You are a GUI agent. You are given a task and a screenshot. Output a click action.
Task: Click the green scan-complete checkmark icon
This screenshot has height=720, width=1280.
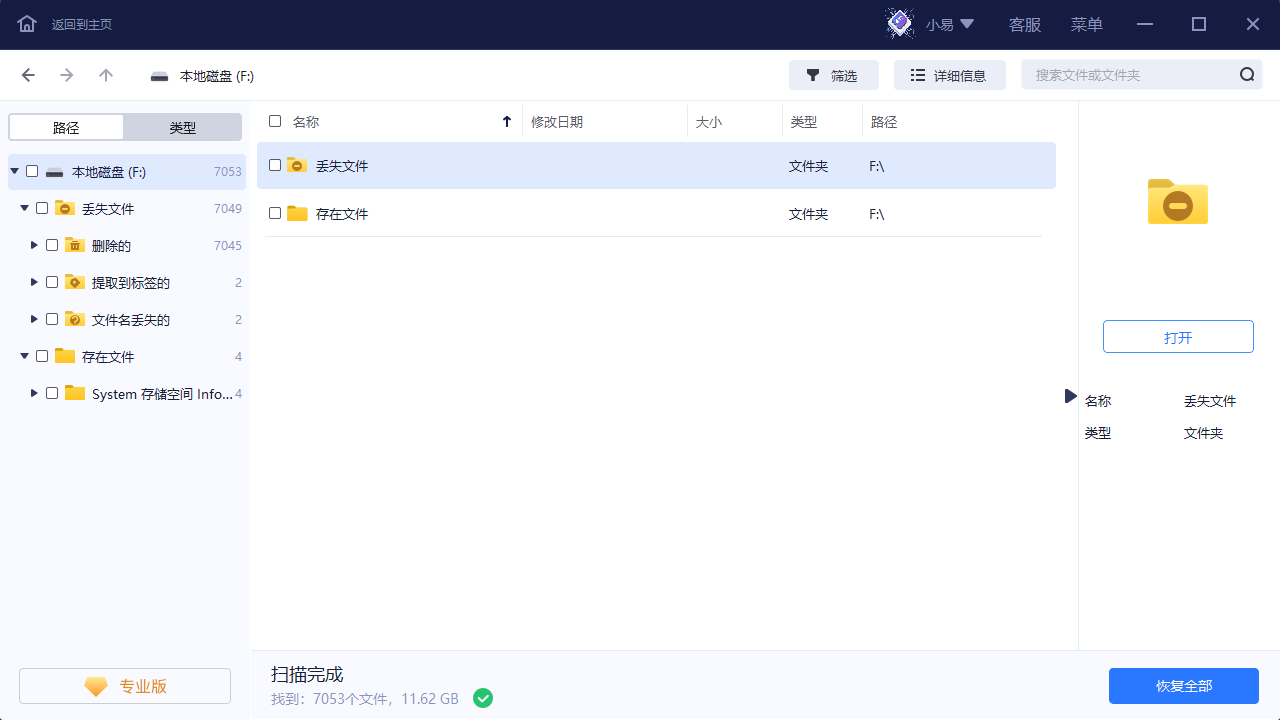483,698
